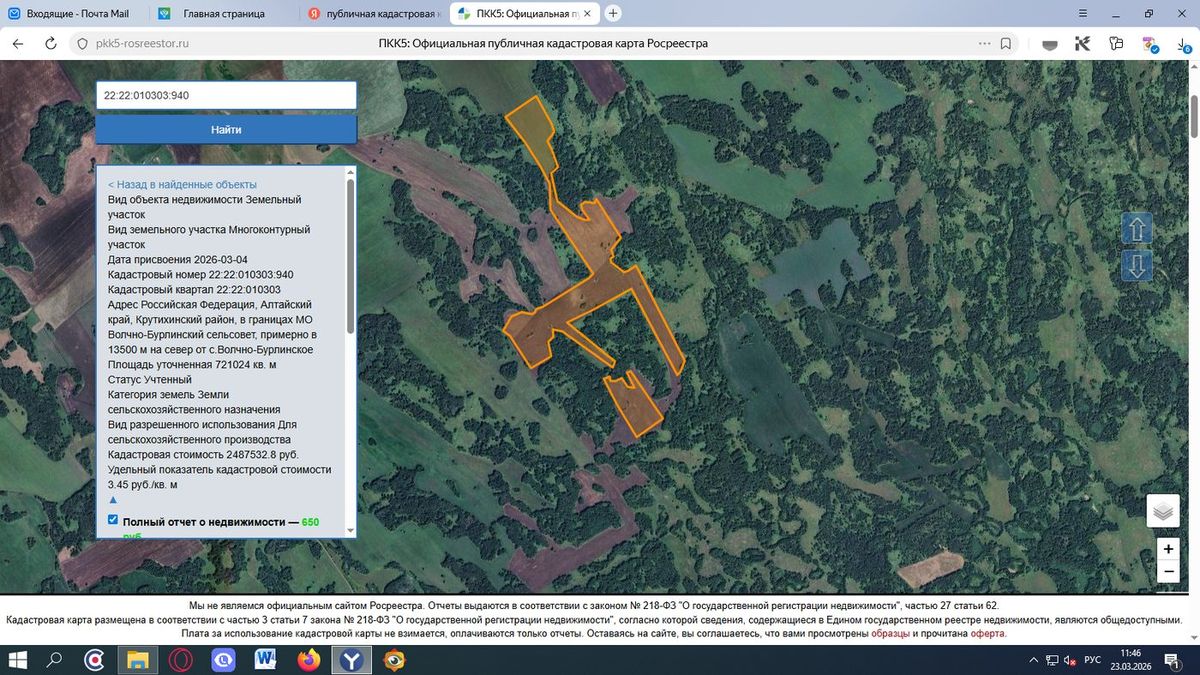Open the оферта link in the footer
The image size is (1200, 675).
click(x=988, y=634)
